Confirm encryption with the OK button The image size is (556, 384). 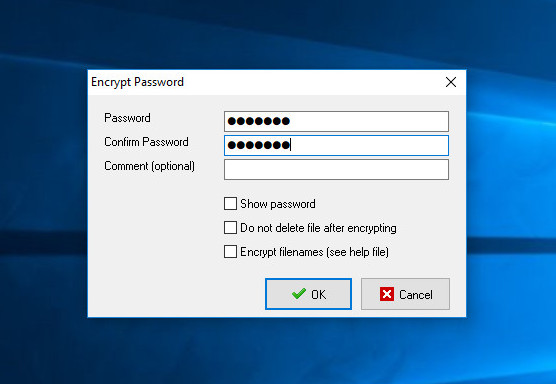point(308,294)
